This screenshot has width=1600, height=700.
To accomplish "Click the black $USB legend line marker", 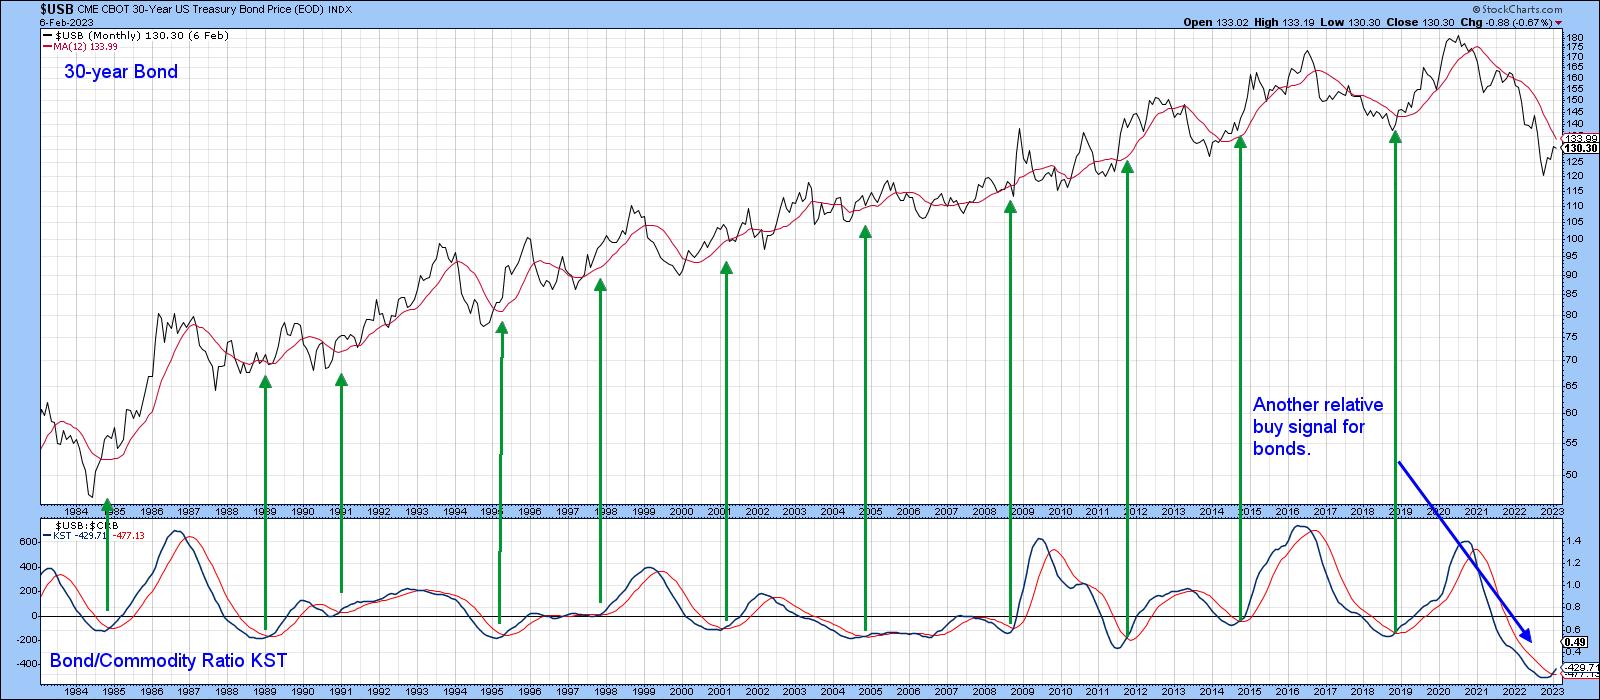I will 46,35.
